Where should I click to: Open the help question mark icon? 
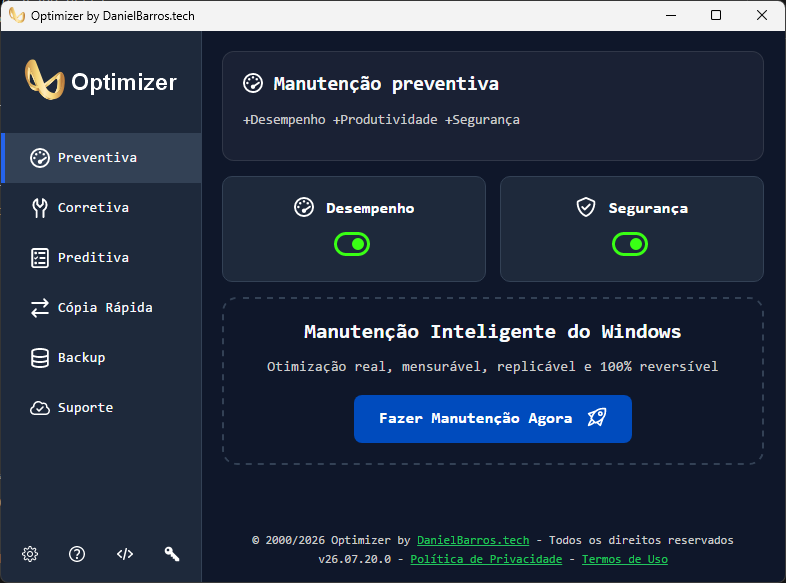[x=77, y=554]
